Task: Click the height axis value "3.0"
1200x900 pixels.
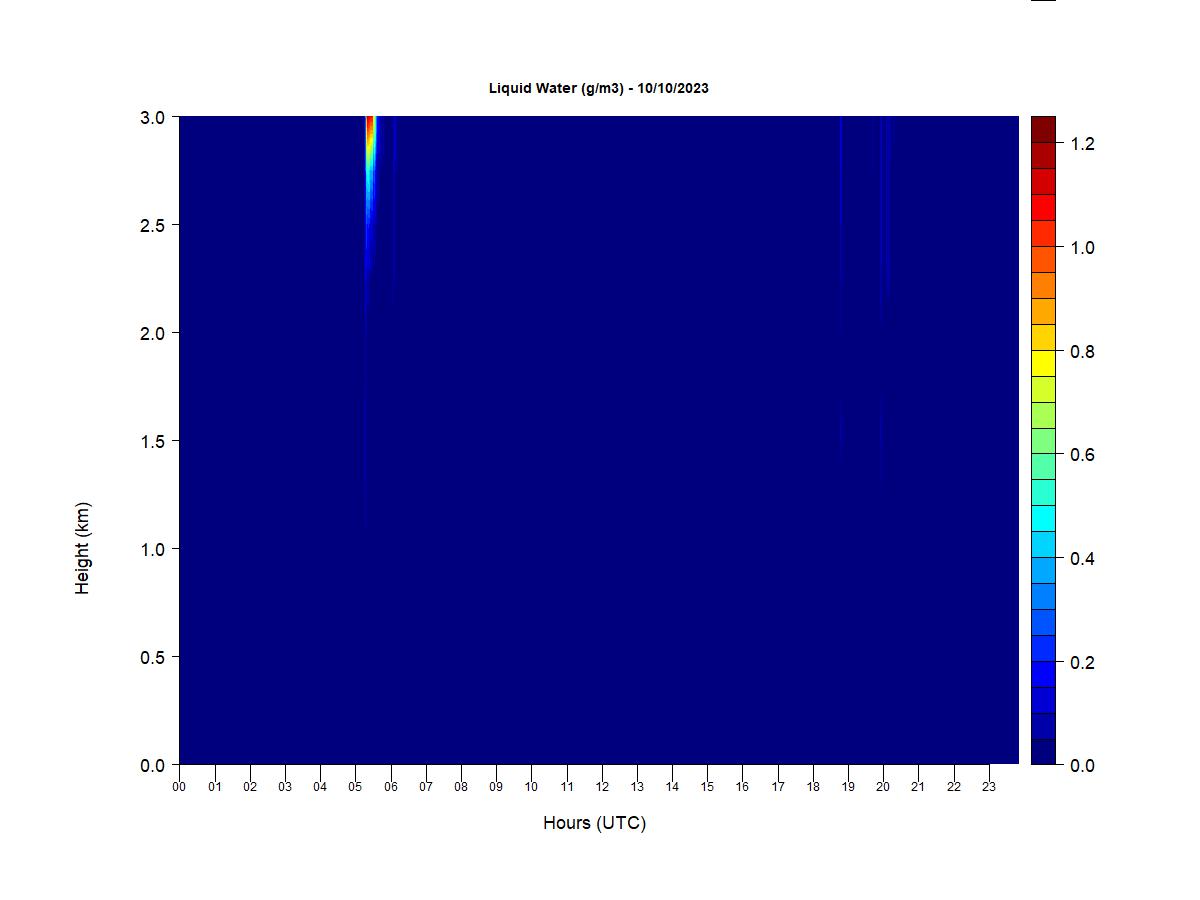Action: [153, 117]
